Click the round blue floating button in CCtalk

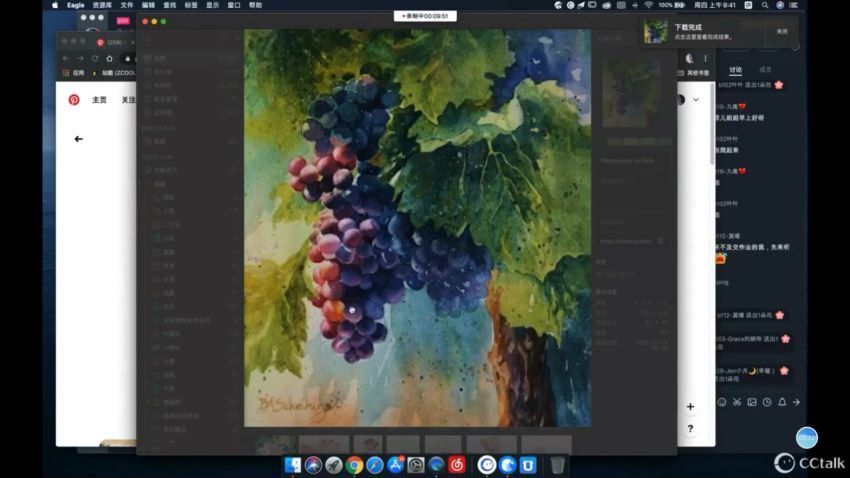click(807, 438)
